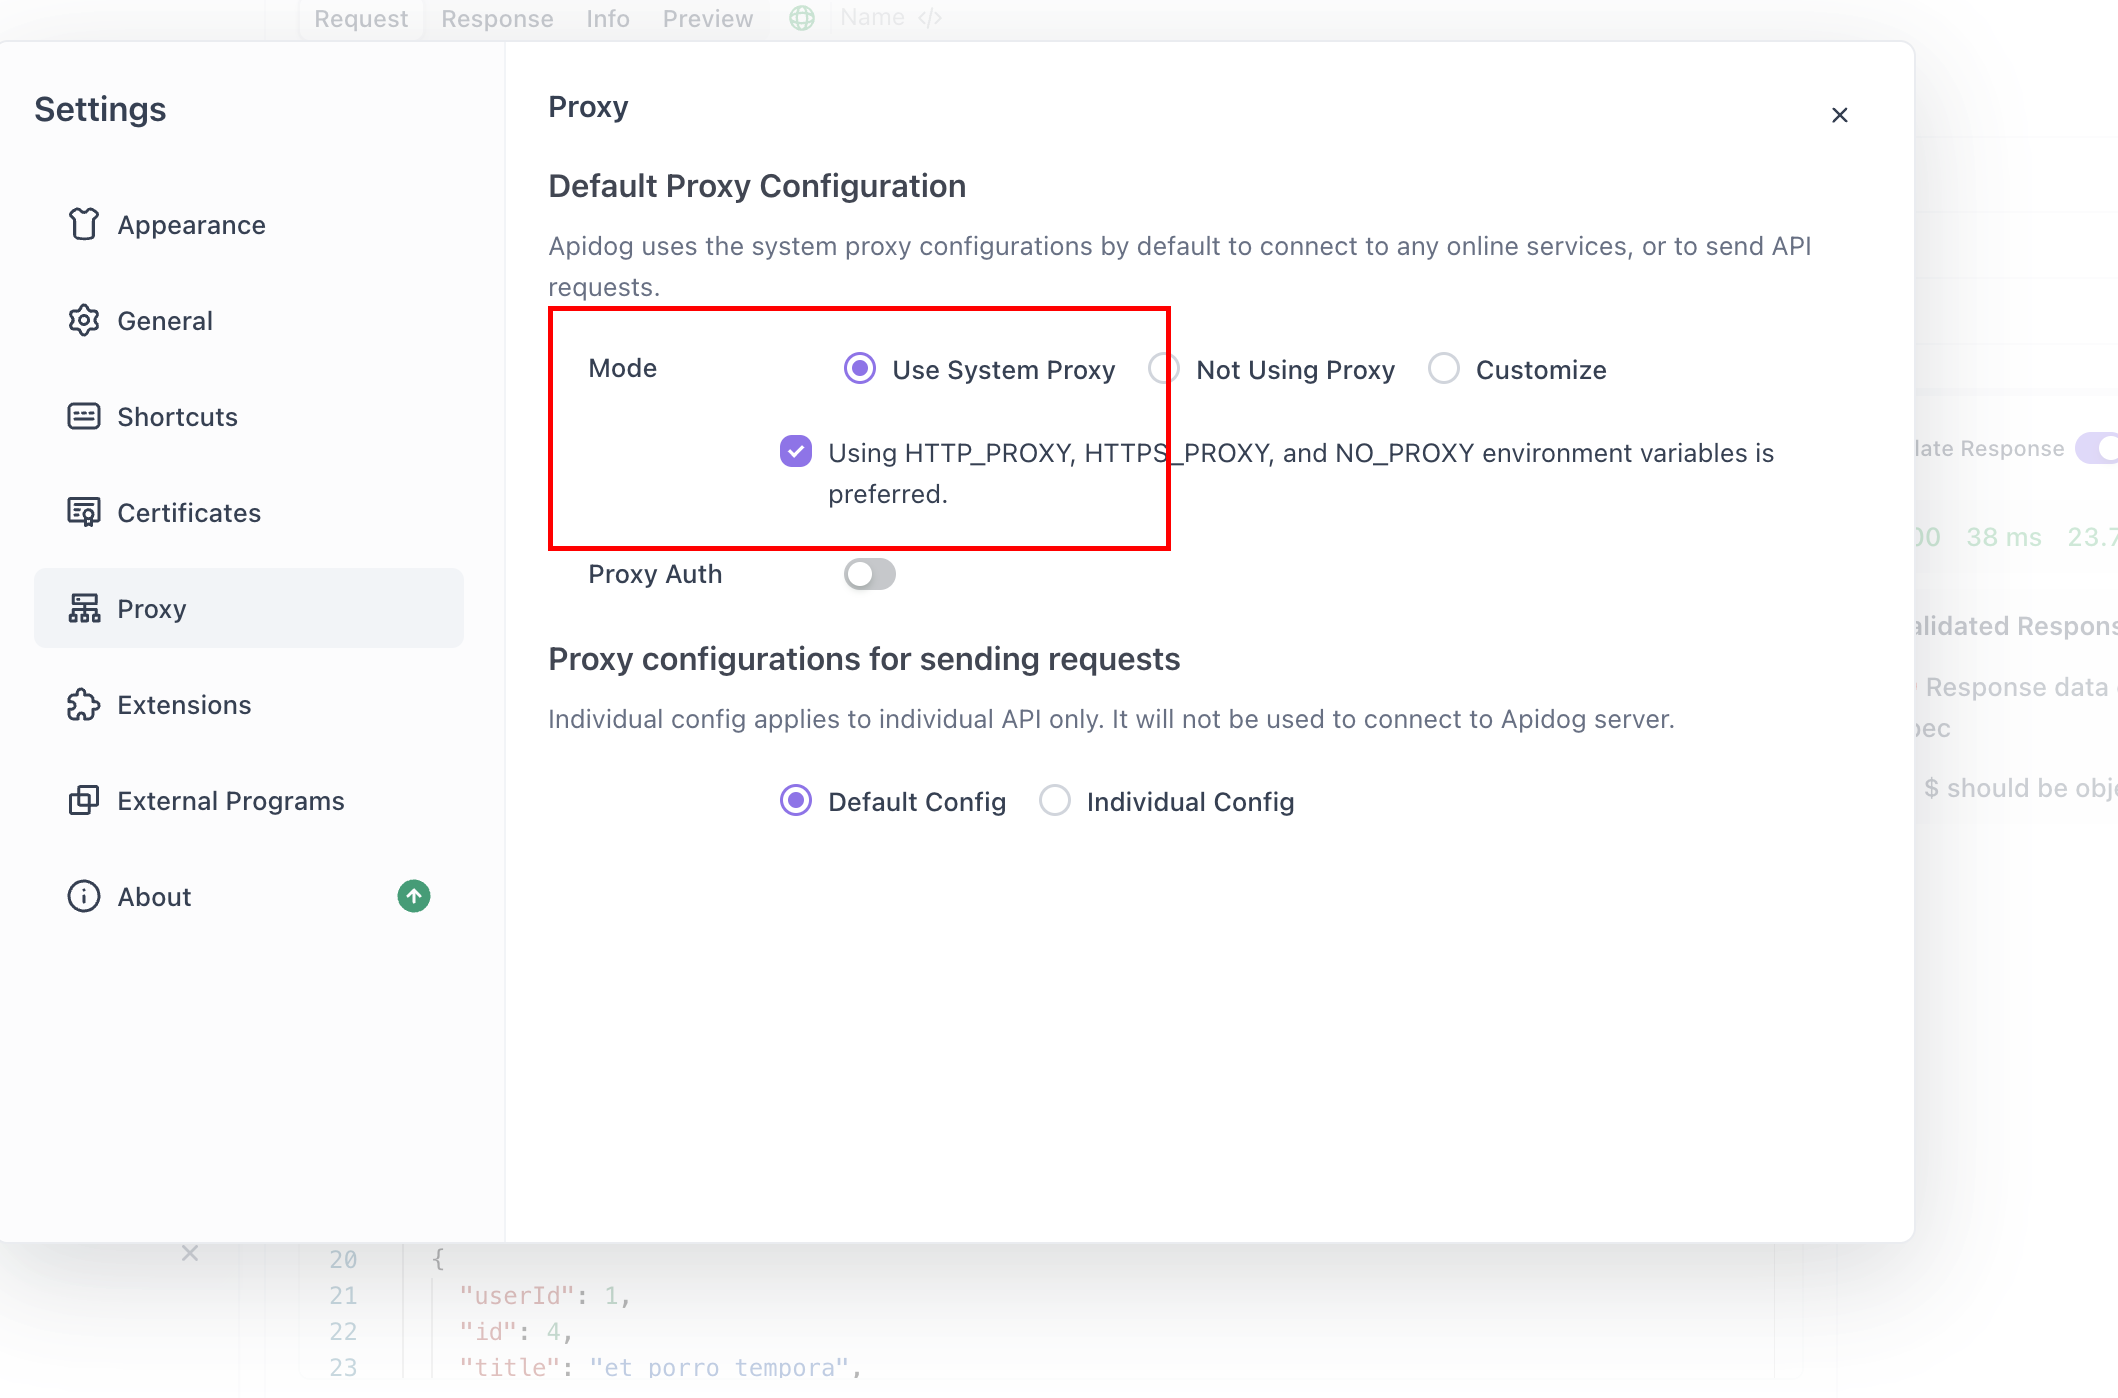Choose Individual Config radio button
The image size is (2118, 1398).
click(1055, 801)
